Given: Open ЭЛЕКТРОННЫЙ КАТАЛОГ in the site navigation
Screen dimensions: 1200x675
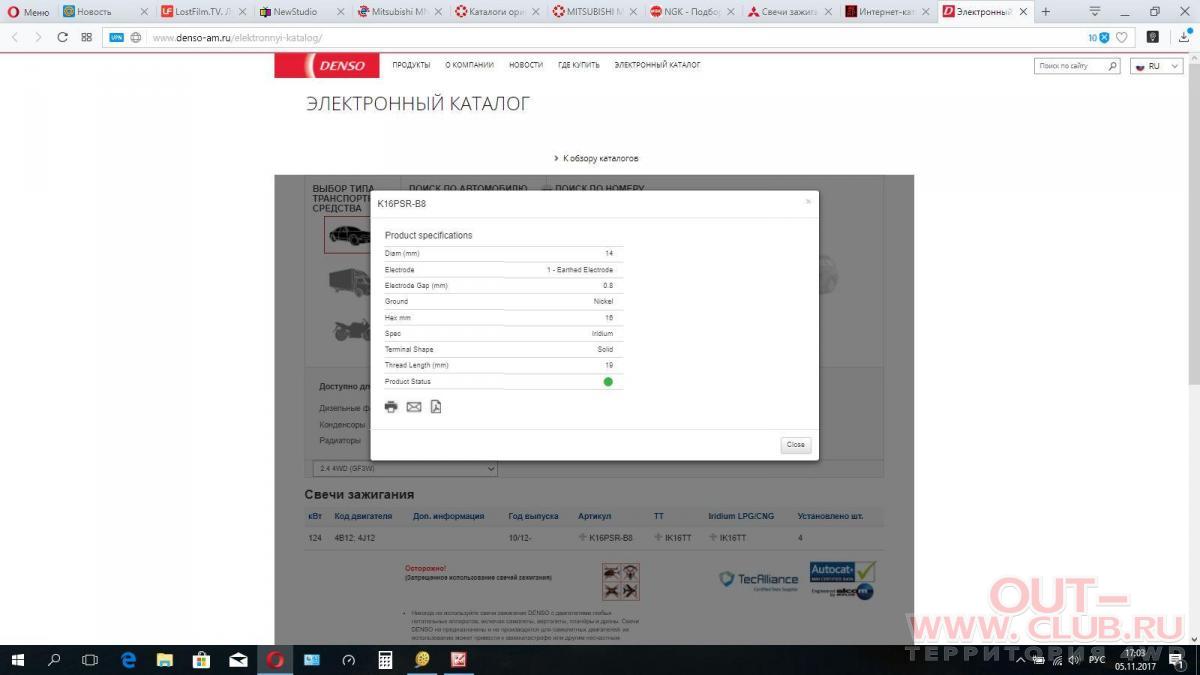Looking at the screenshot, I should coord(657,65).
